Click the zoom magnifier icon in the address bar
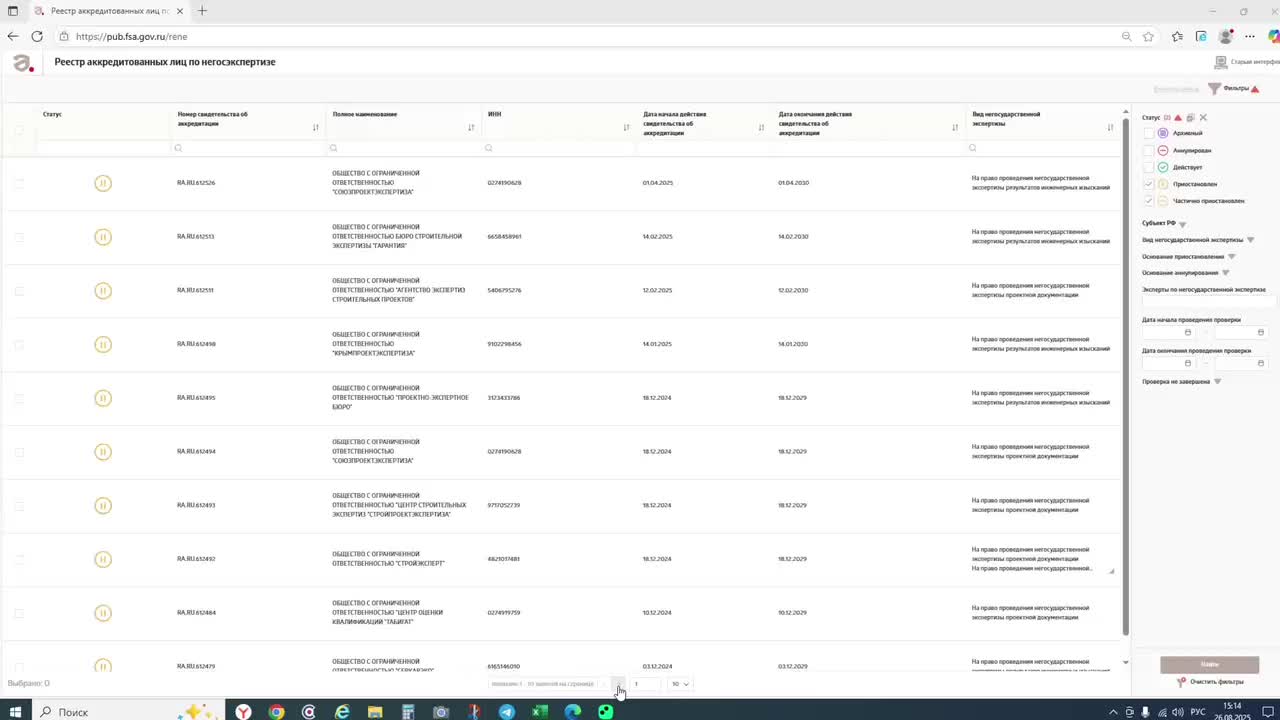Screen dimensions: 1280x720 point(1126,36)
